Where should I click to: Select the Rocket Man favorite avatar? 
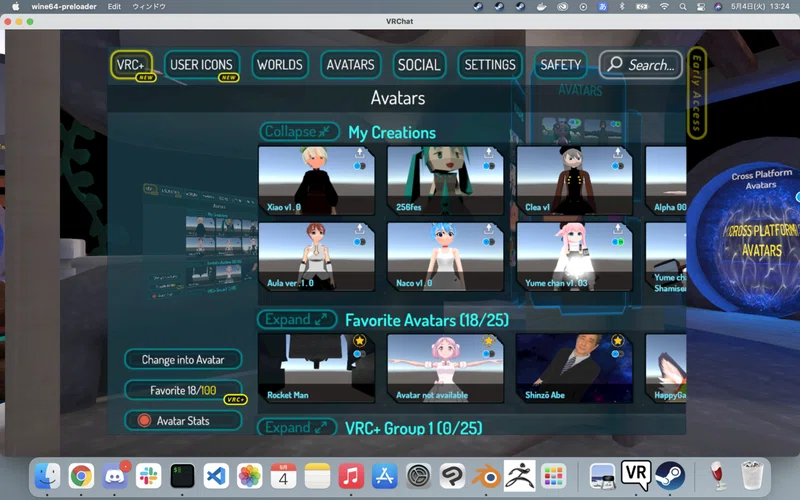pos(316,368)
